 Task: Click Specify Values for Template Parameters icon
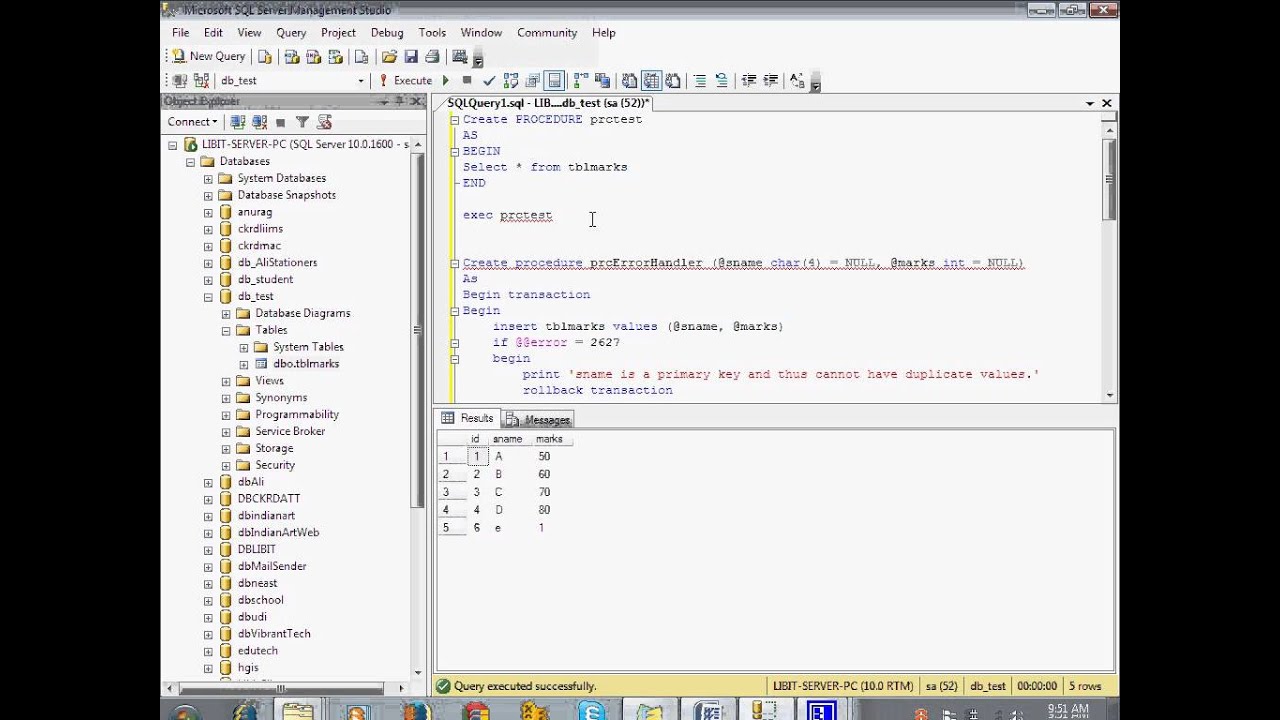797,80
